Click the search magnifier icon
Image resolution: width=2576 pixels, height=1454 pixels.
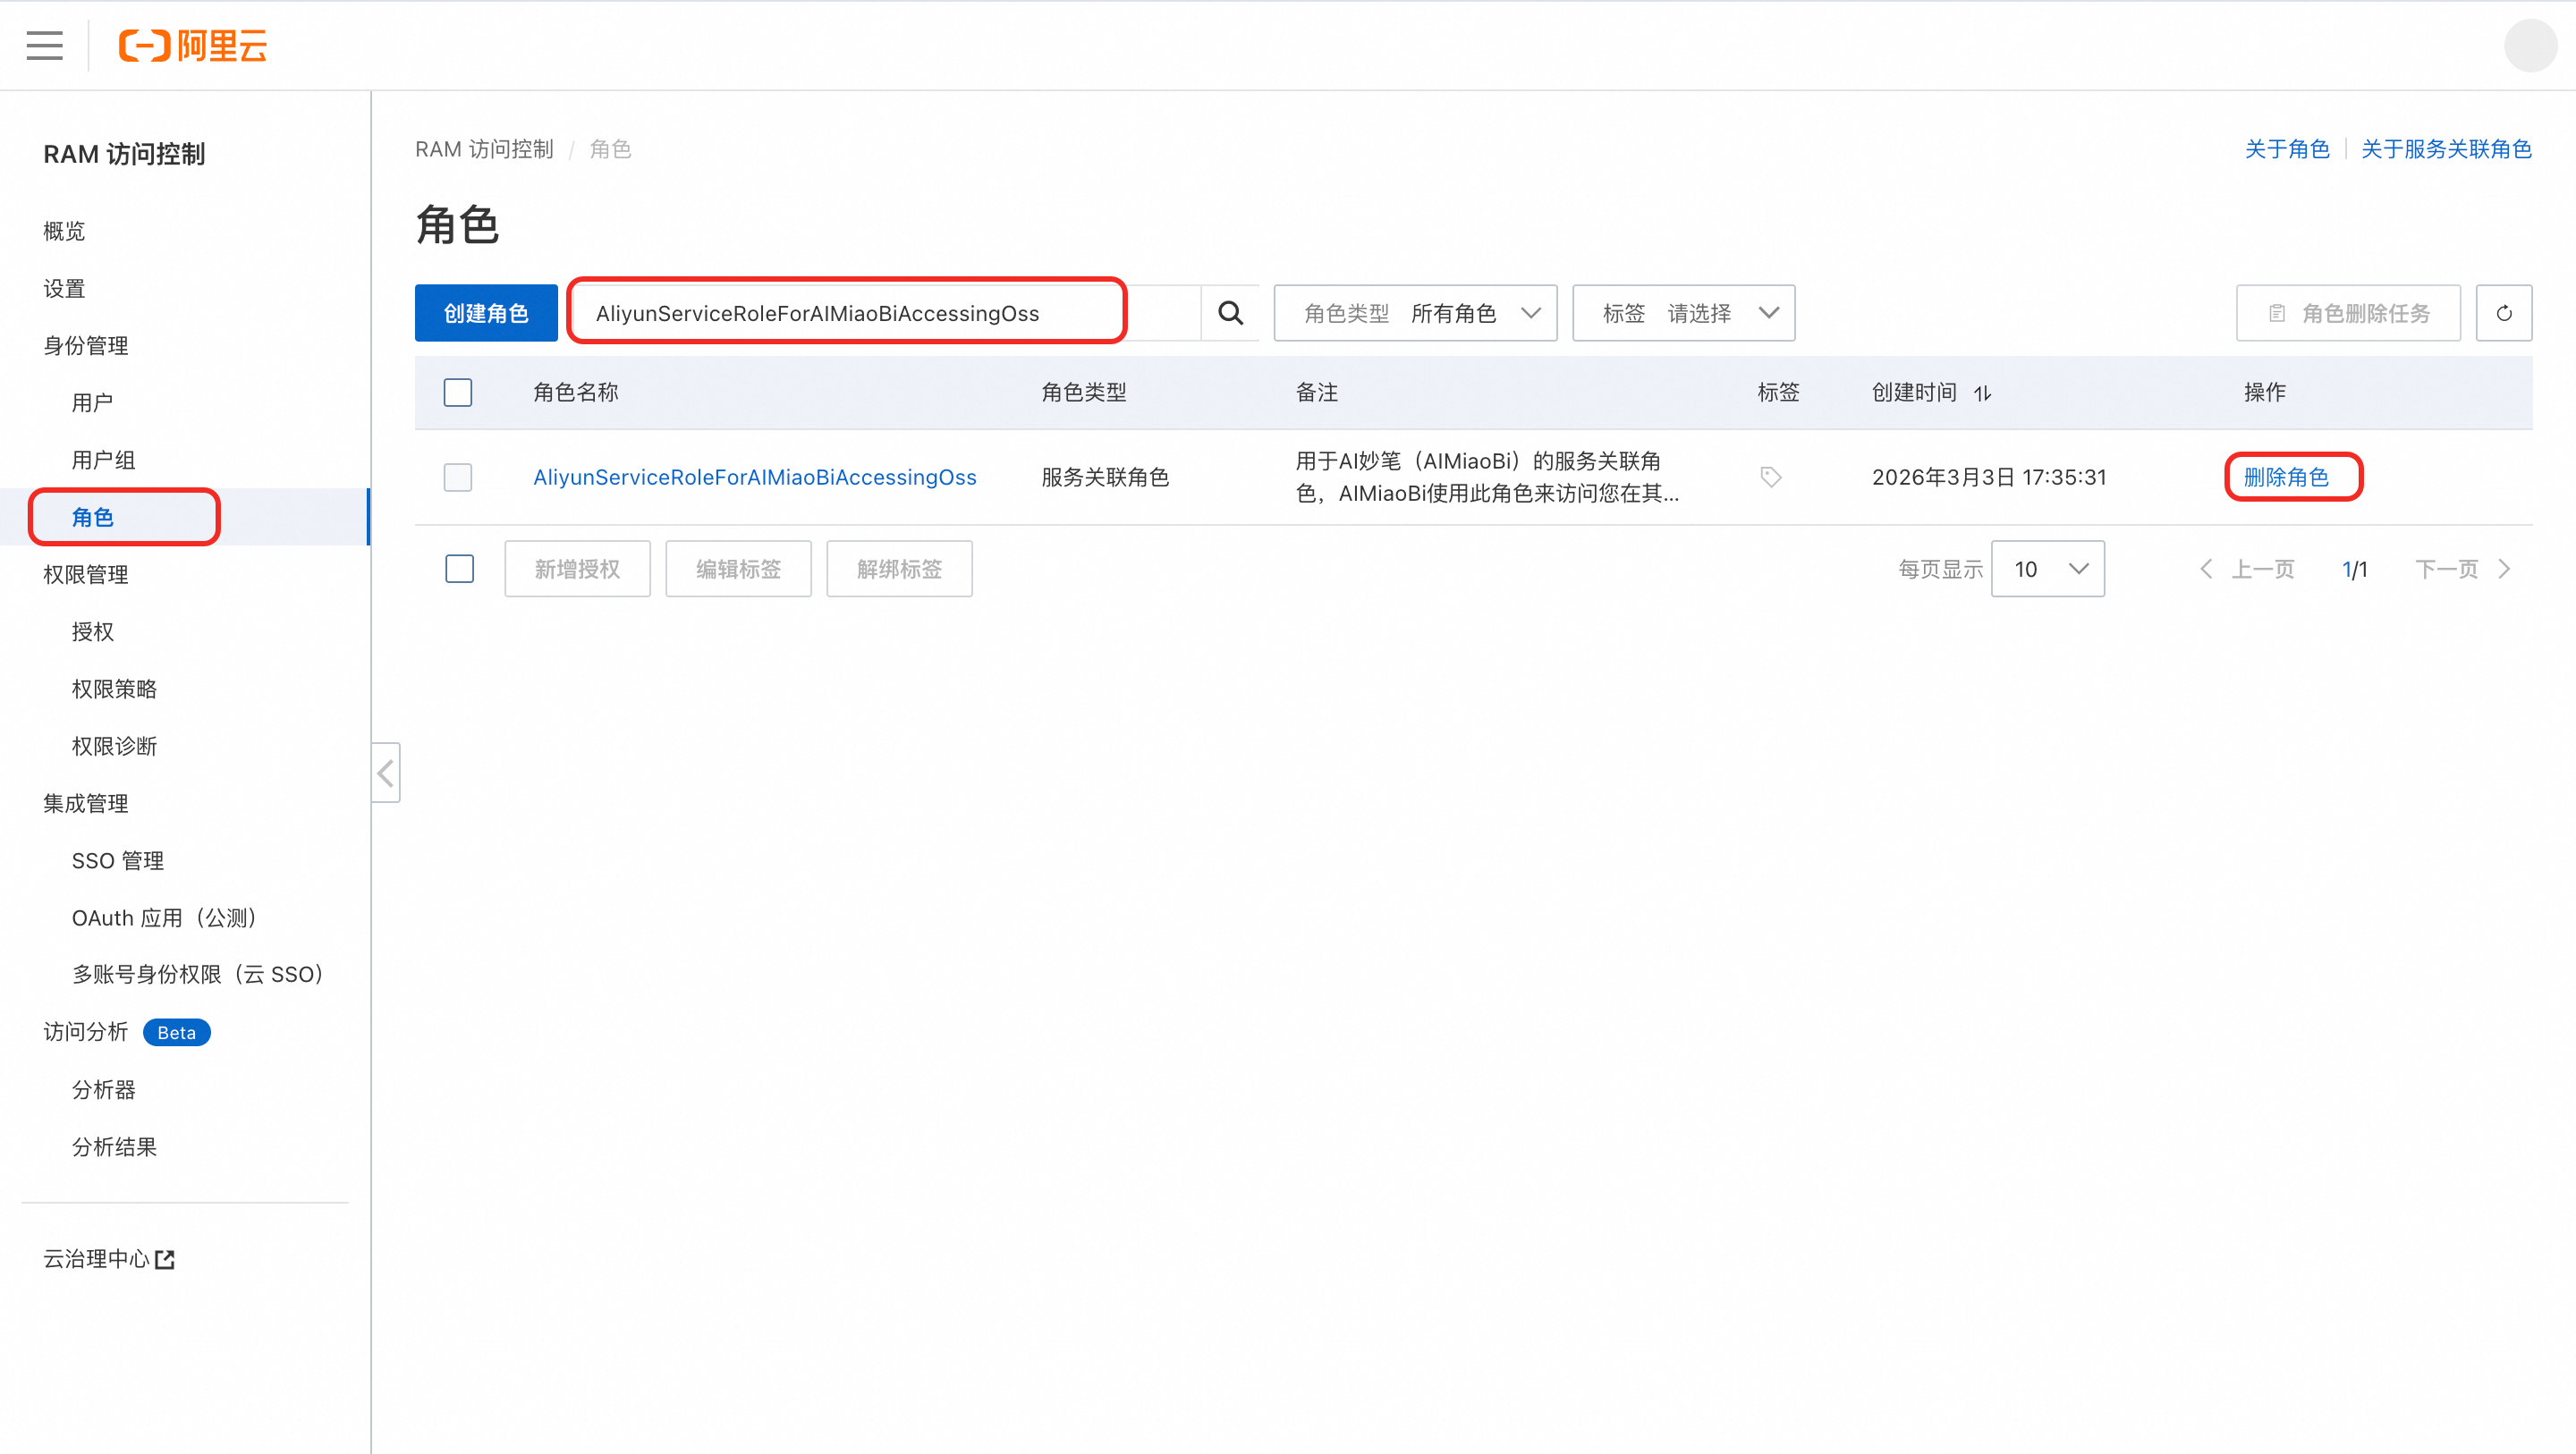[x=1230, y=313]
